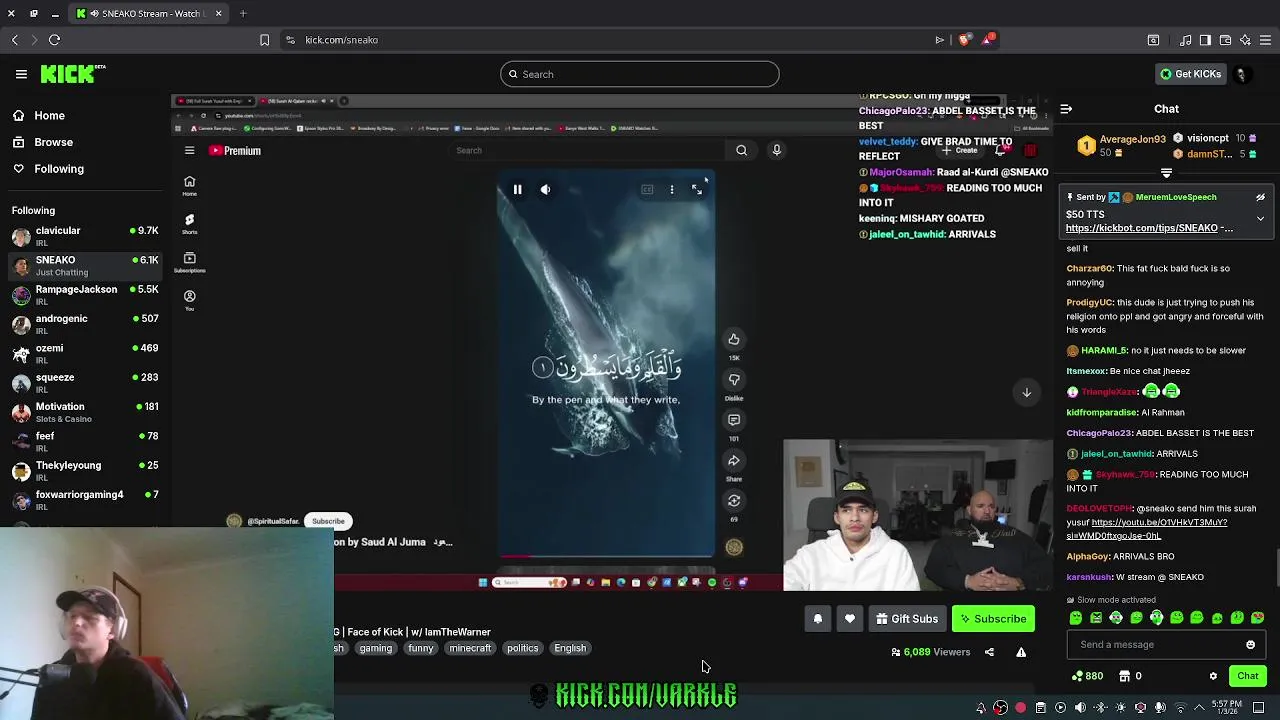Collapse the chat panel arrow icon
Viewport: 1280px width, 720px height.
pos(1066,109)
